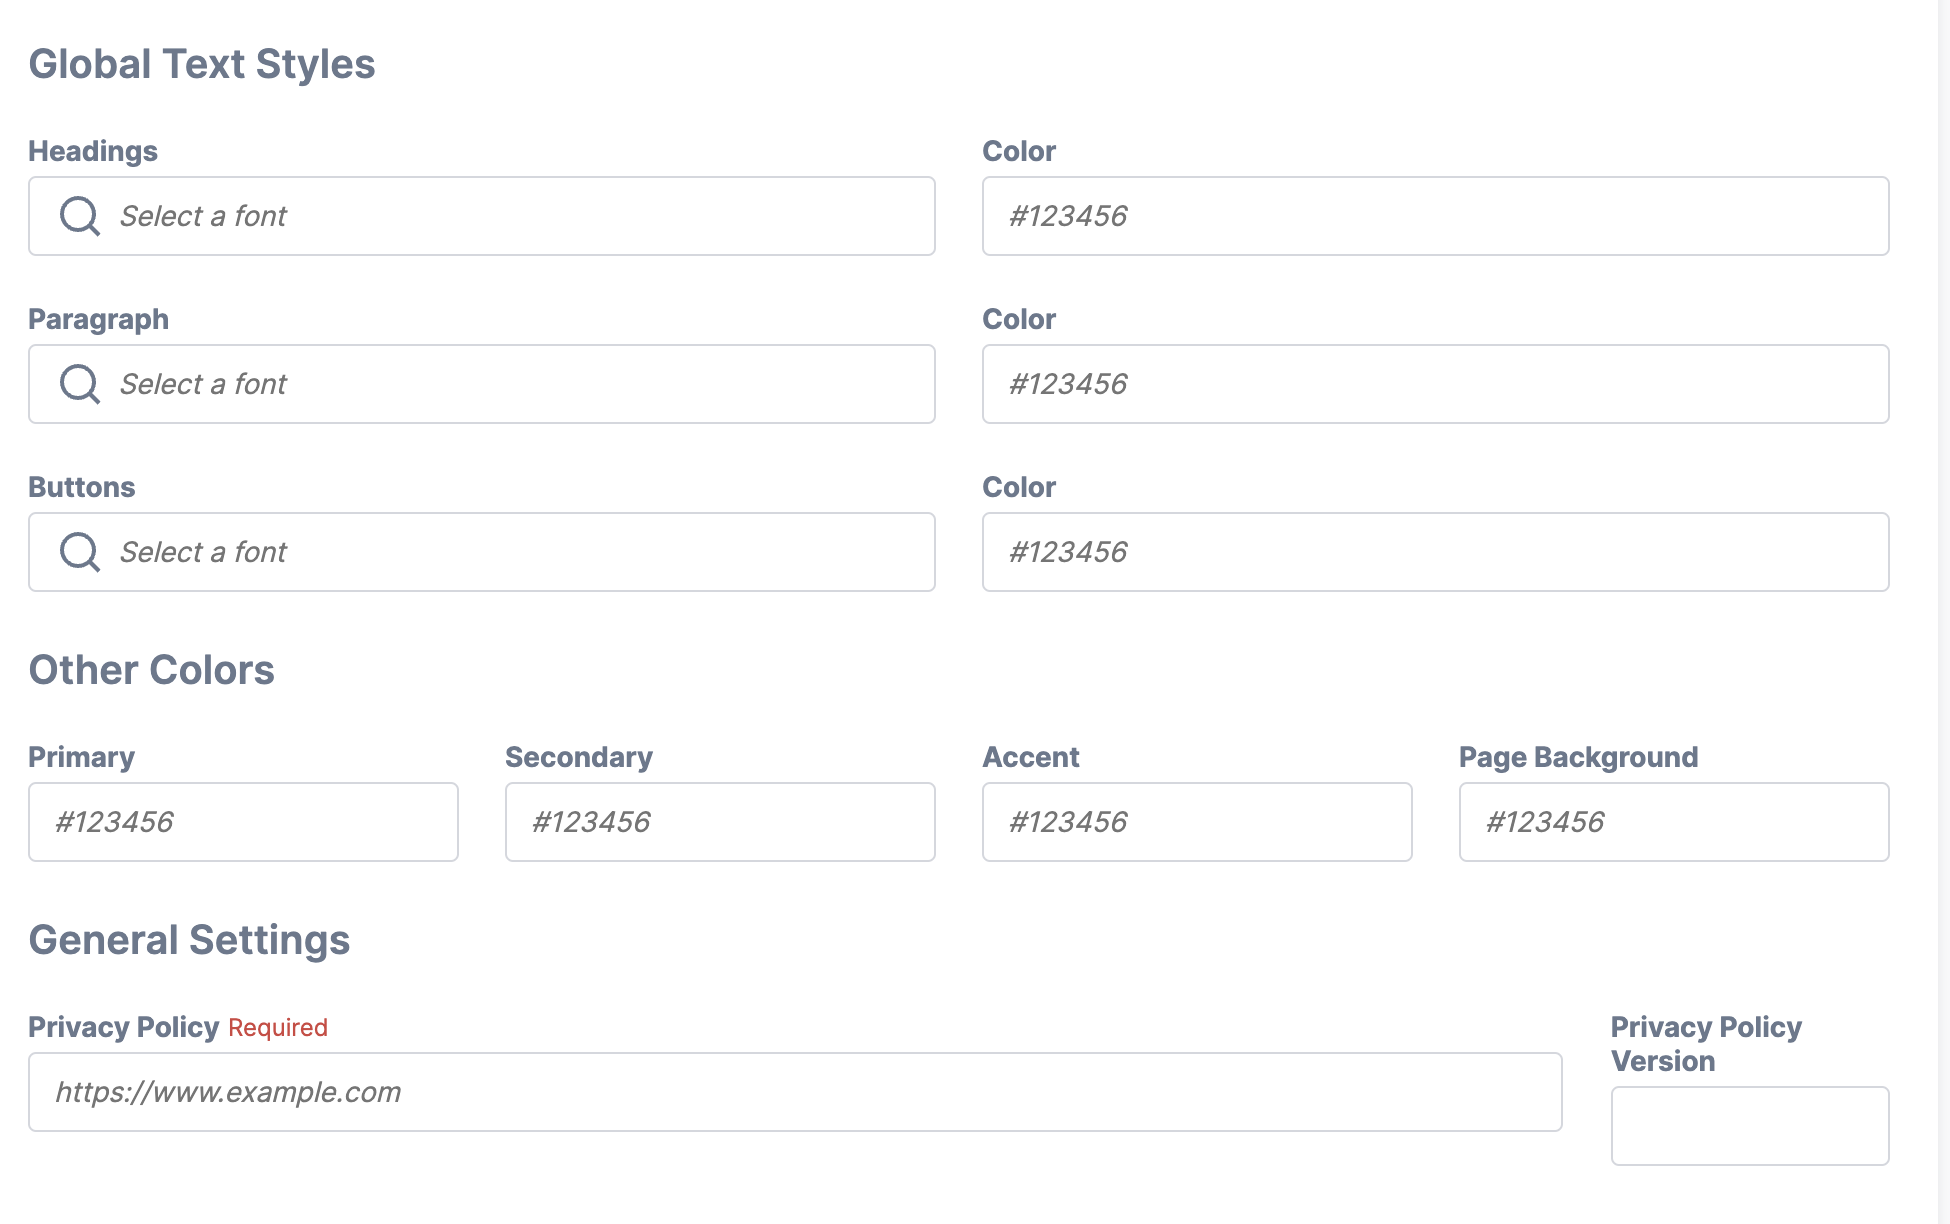Focus the Paragraph Color hex field

1435,384
